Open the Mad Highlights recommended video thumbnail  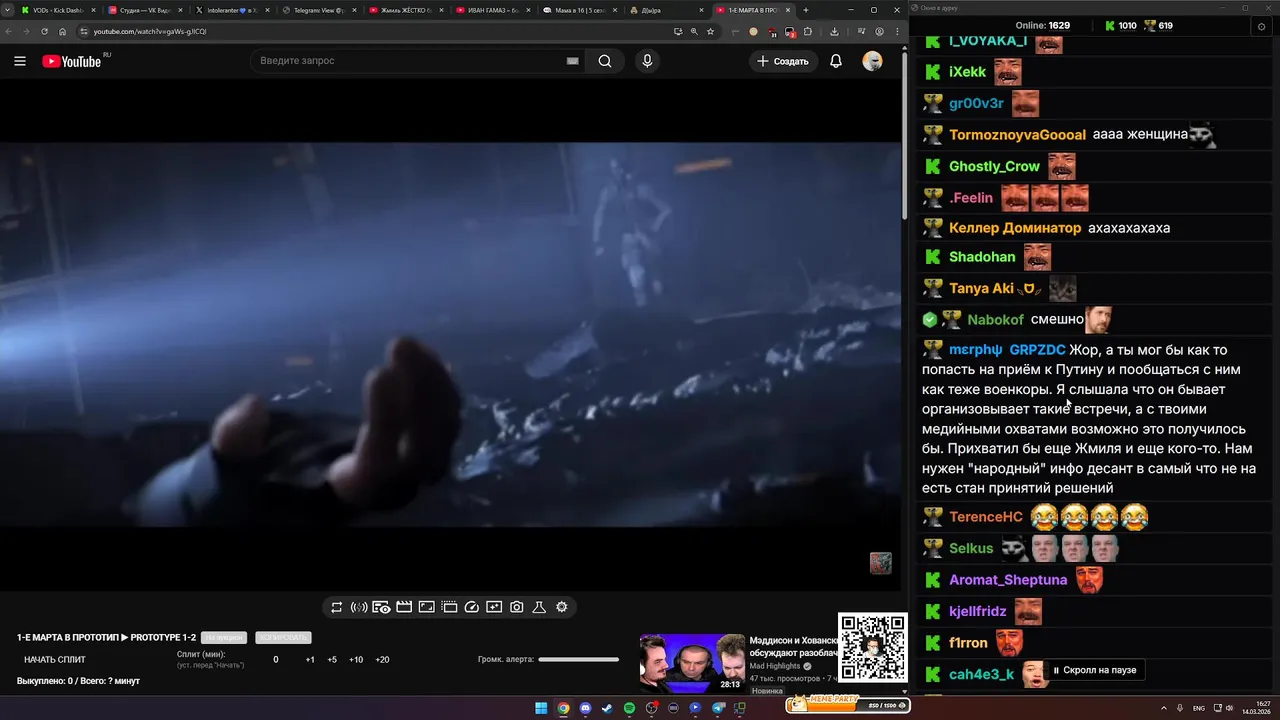693,662
